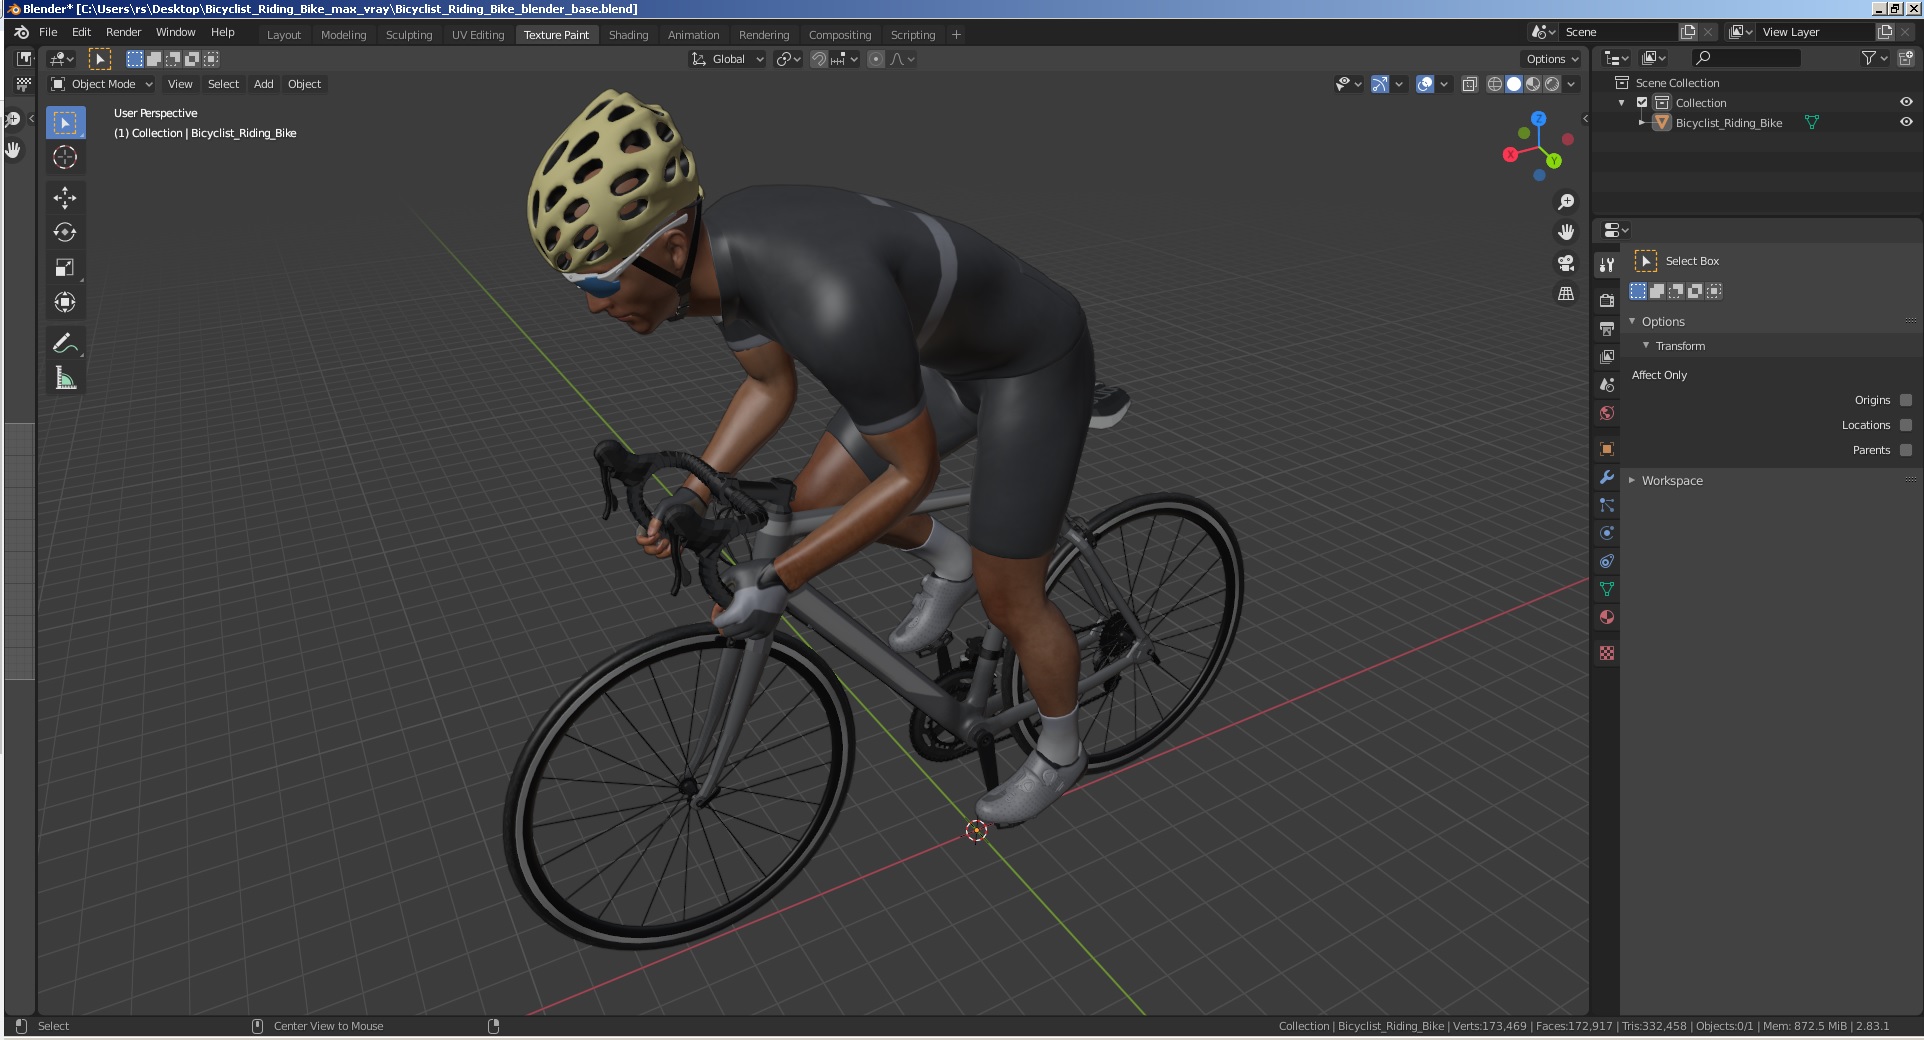Add a new workspace with the plus button
1924x1040 pixels.
coord(956,34)
